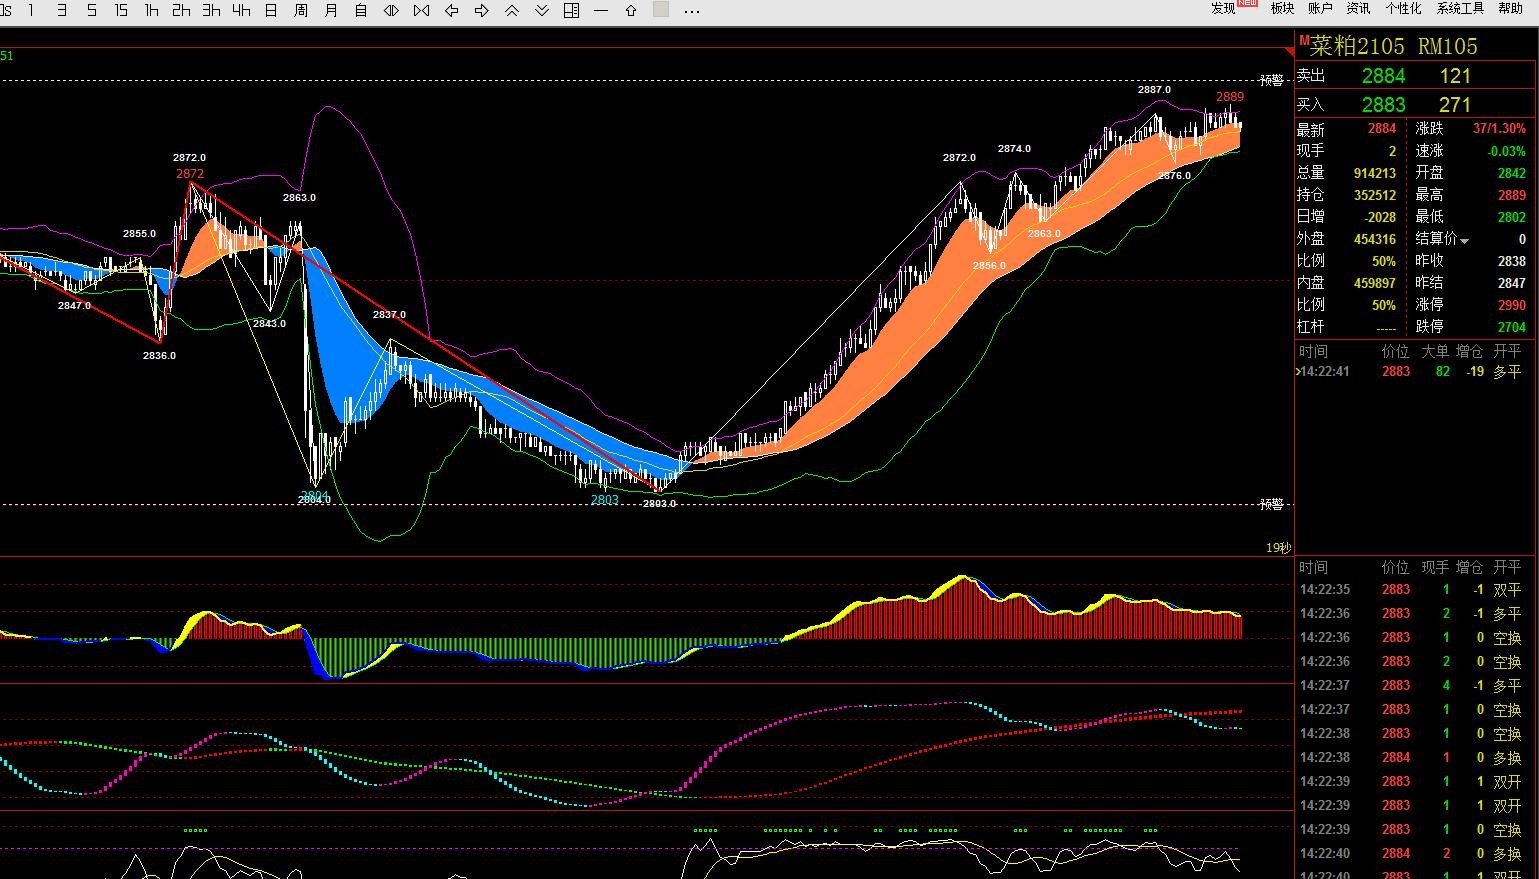This screenshot has width=1539, height=879.
Task: Select the 5-minute chart period
Action: 92,10
